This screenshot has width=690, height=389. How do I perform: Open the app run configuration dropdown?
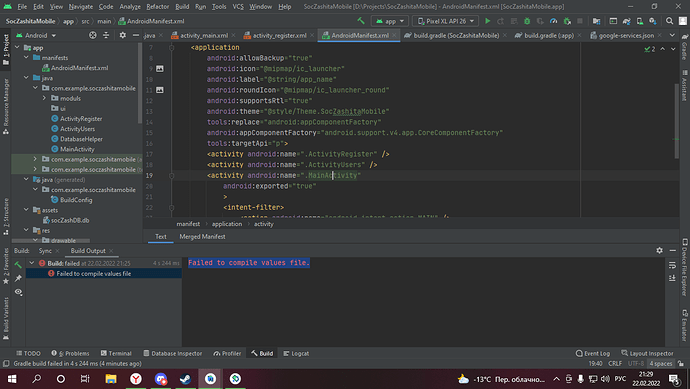(390, 21)
